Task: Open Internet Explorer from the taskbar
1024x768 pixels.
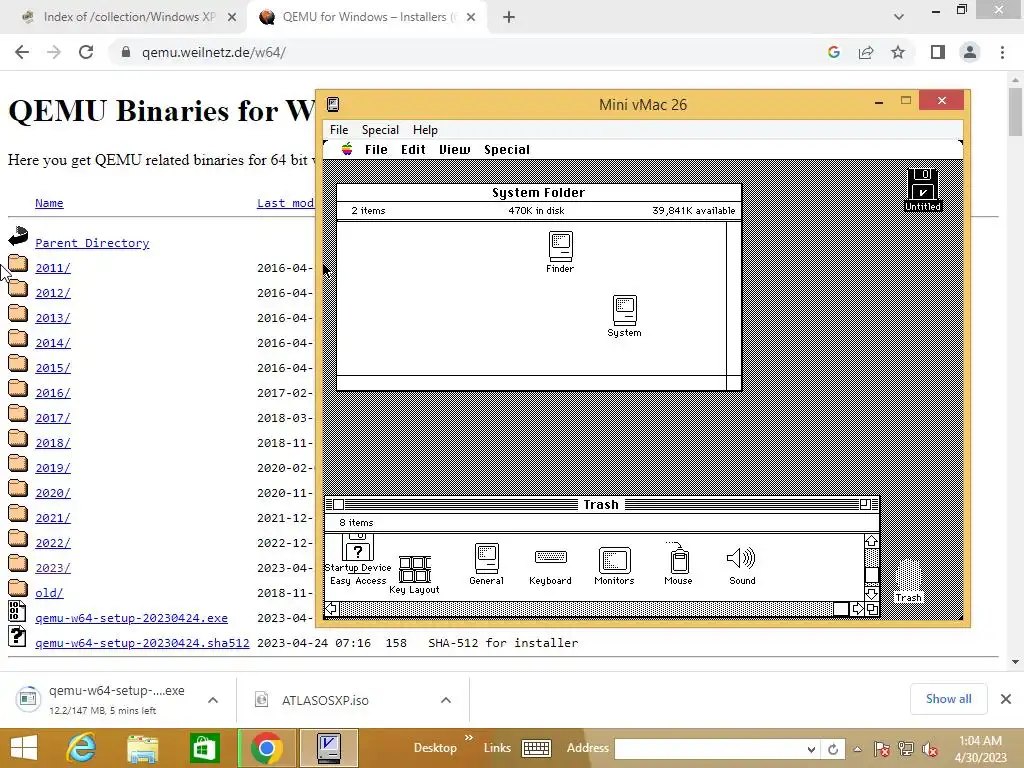Action: pos(81,748)
